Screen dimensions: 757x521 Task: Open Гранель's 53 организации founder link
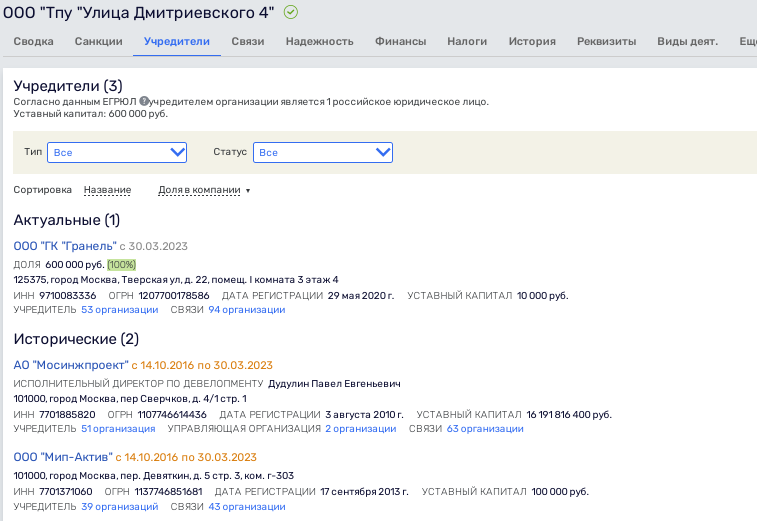pyautogui.click(x=120, y=310)
